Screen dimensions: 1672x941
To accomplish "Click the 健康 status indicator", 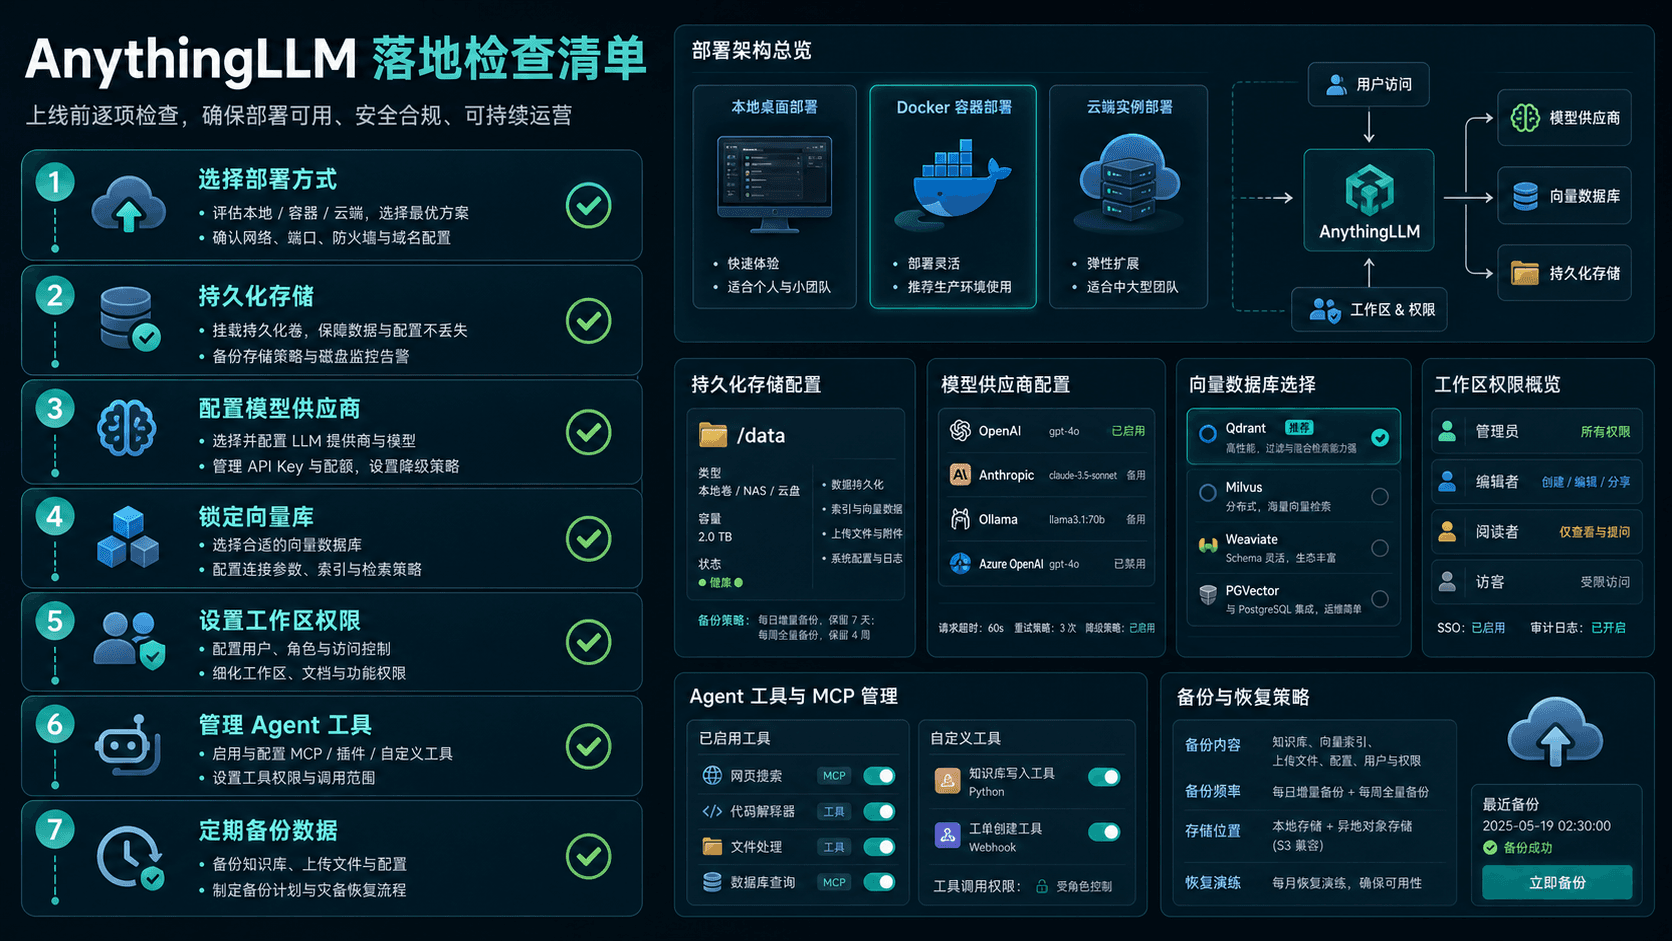I will click(x=720, y=582).
